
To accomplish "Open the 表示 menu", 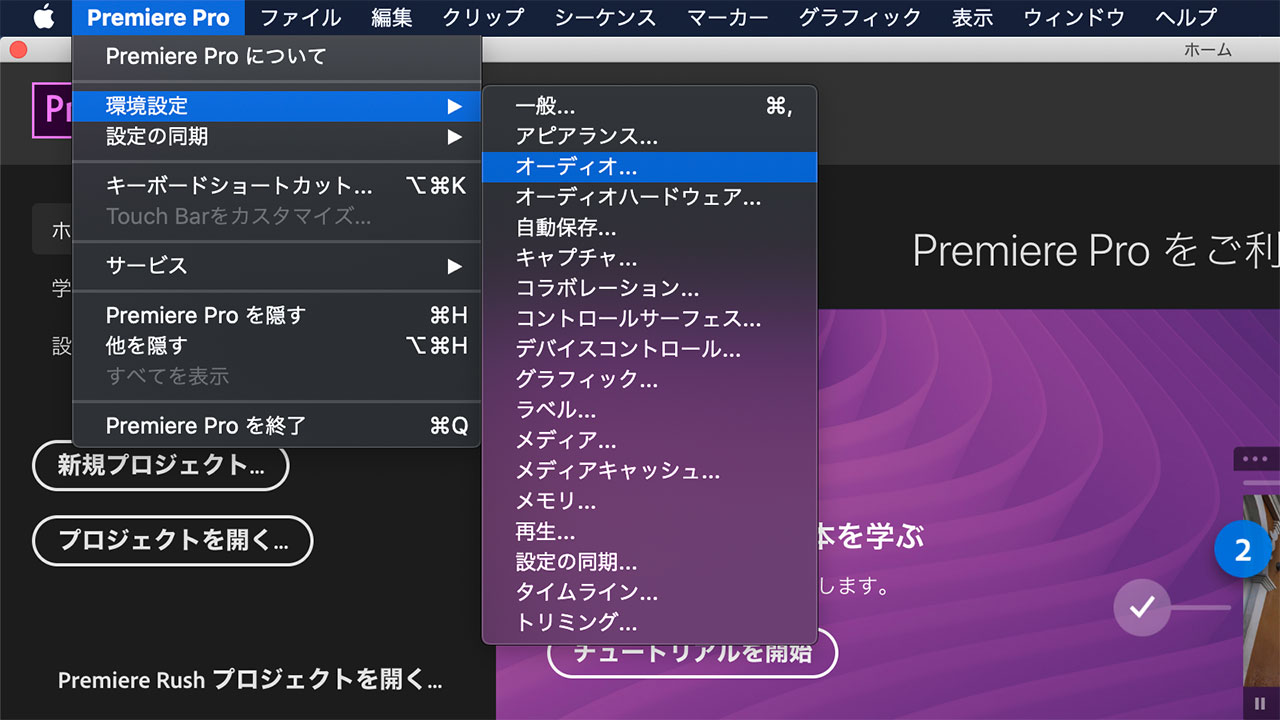I will [972, 17].
